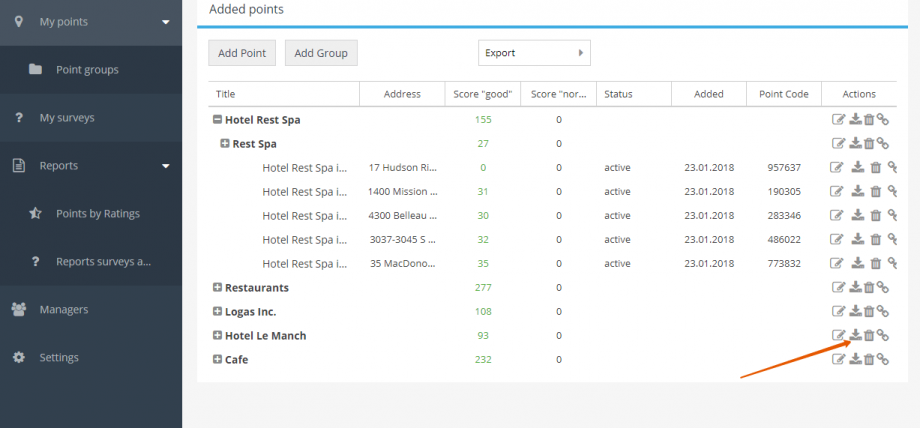Click download icon for point code 283346

(x=858, y=215)
